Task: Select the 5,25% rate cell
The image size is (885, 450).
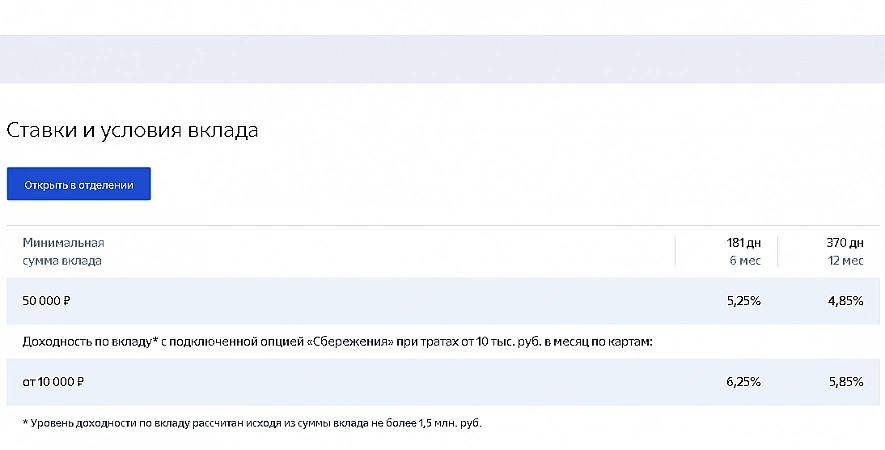Action: 744,301
